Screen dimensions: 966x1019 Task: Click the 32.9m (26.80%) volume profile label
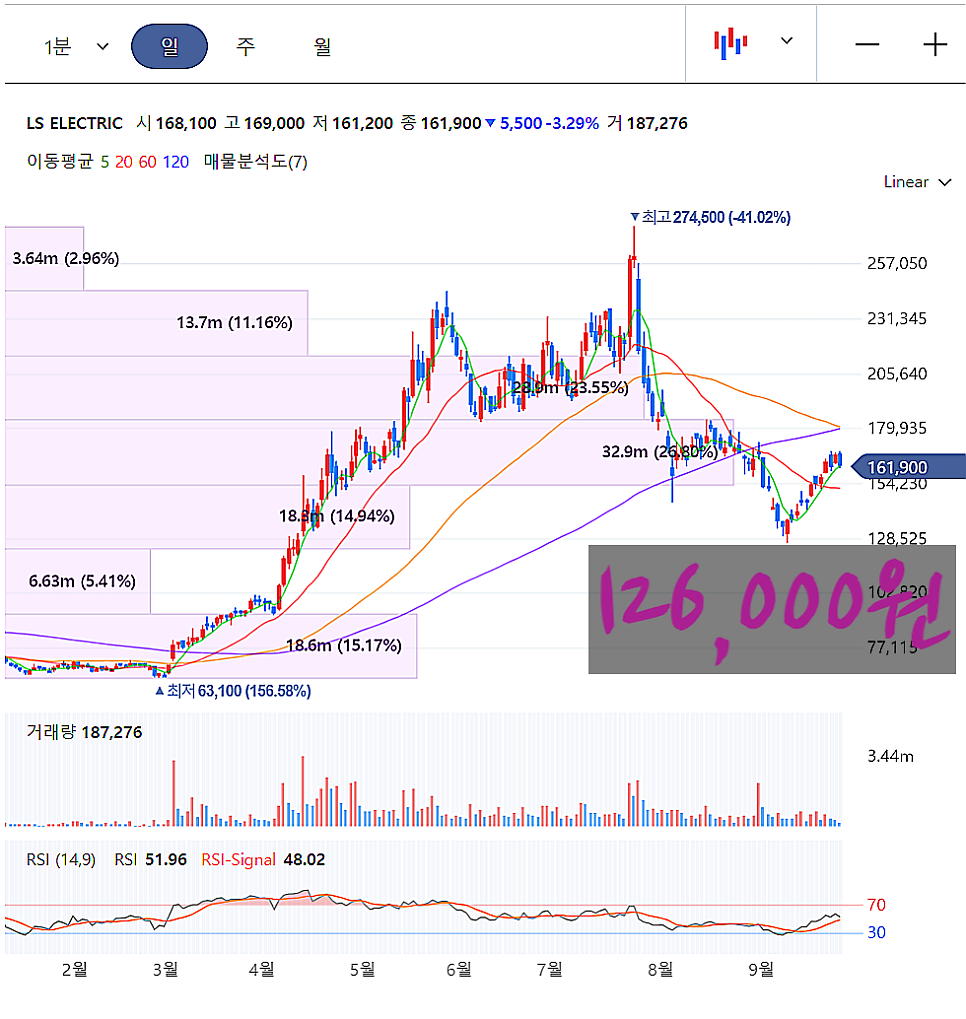(x=660, y=452)
